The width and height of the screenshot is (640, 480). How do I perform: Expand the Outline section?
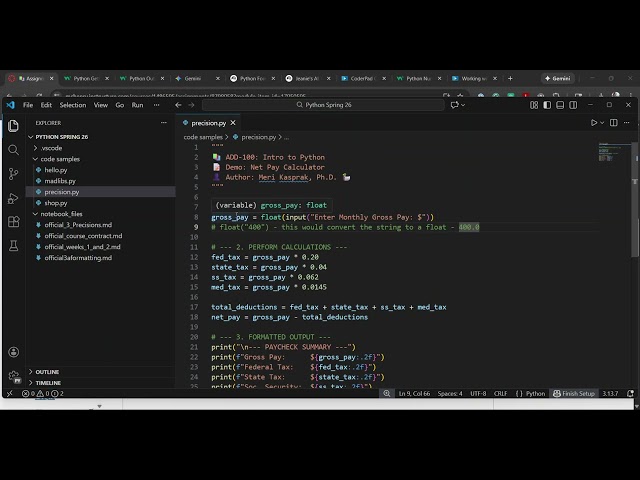(x=48, y=372)
